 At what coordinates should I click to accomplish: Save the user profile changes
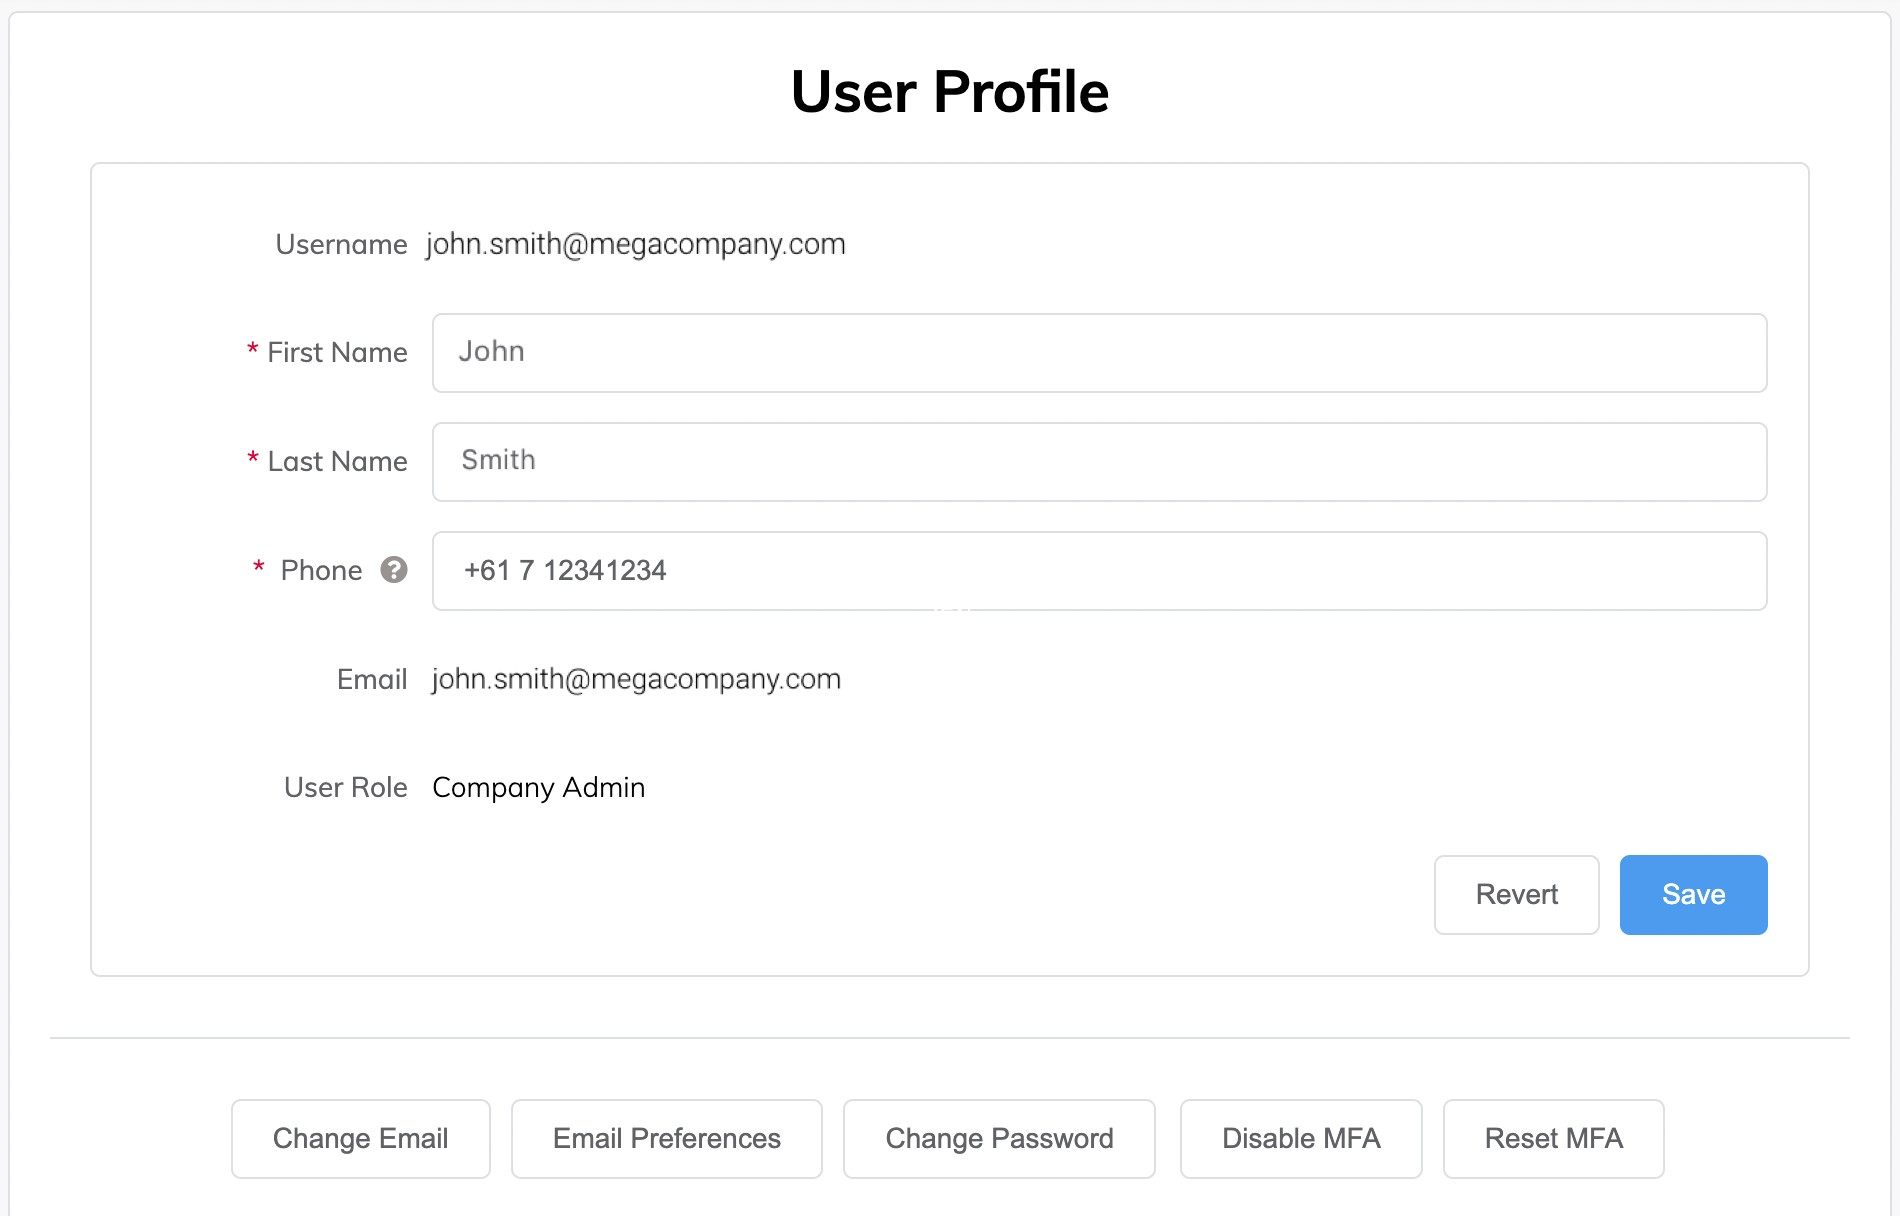click(x=1692, y=895)
